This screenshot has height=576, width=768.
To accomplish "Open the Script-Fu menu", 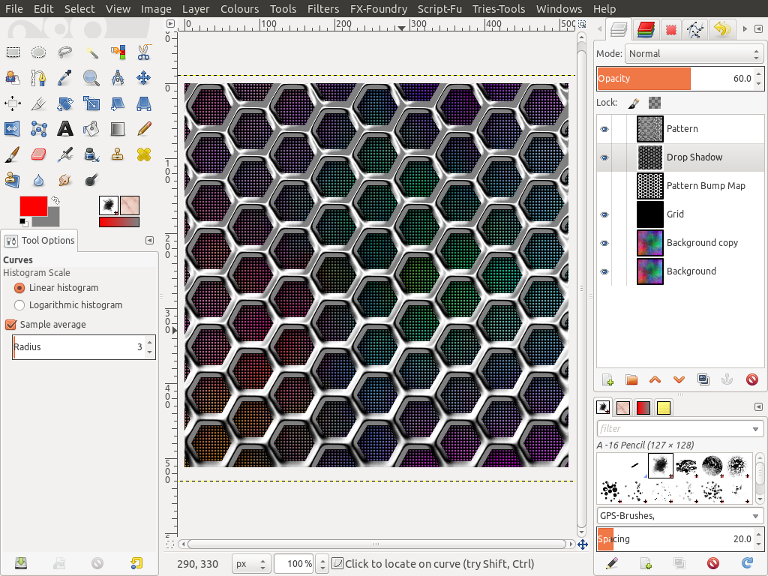I will pyautogui.click(x=439, y=9).
